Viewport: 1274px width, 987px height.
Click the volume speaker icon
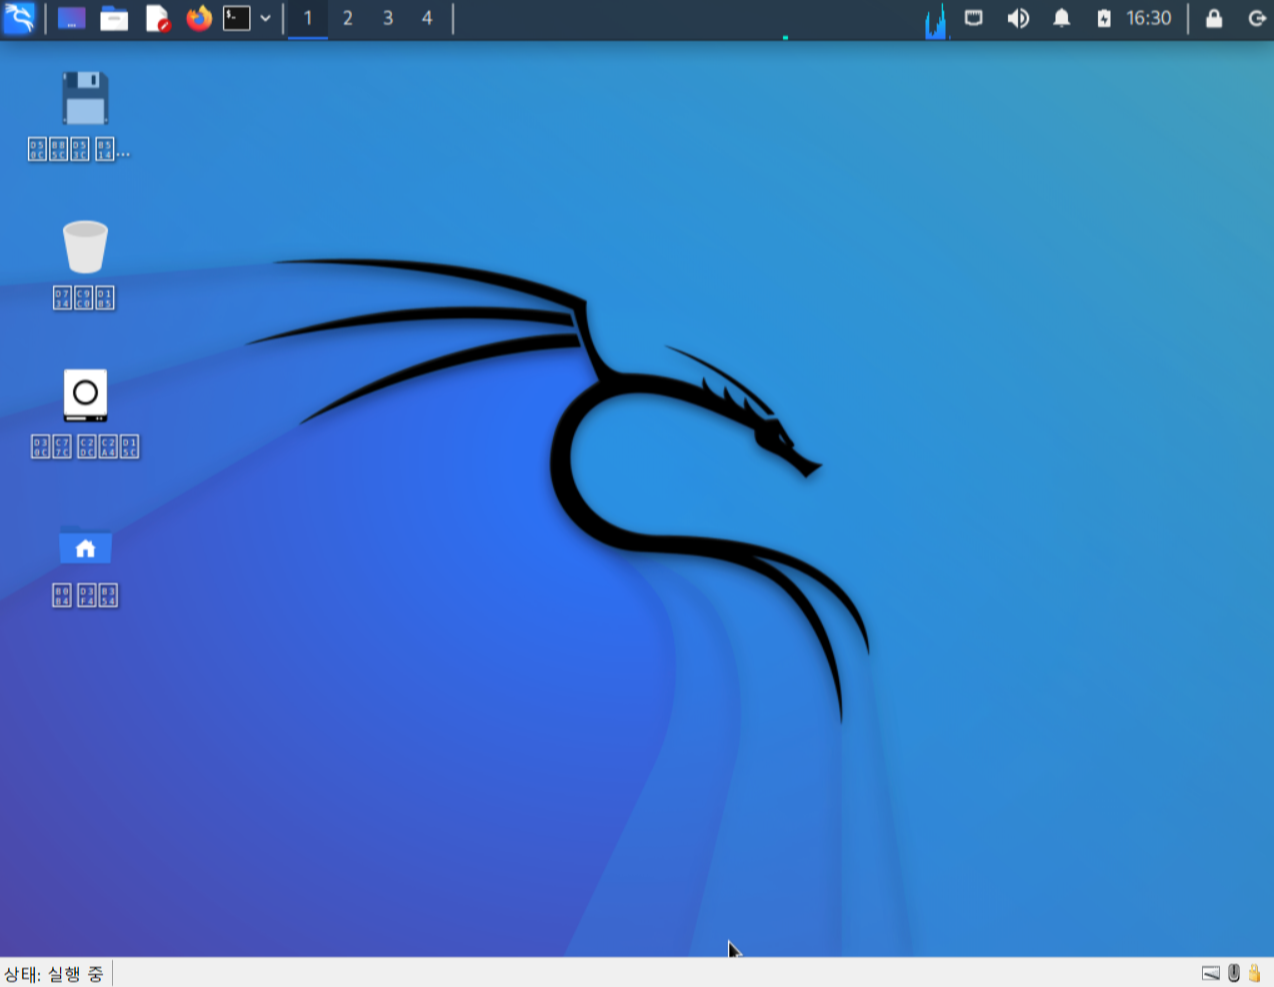[x=1018, y=18]
